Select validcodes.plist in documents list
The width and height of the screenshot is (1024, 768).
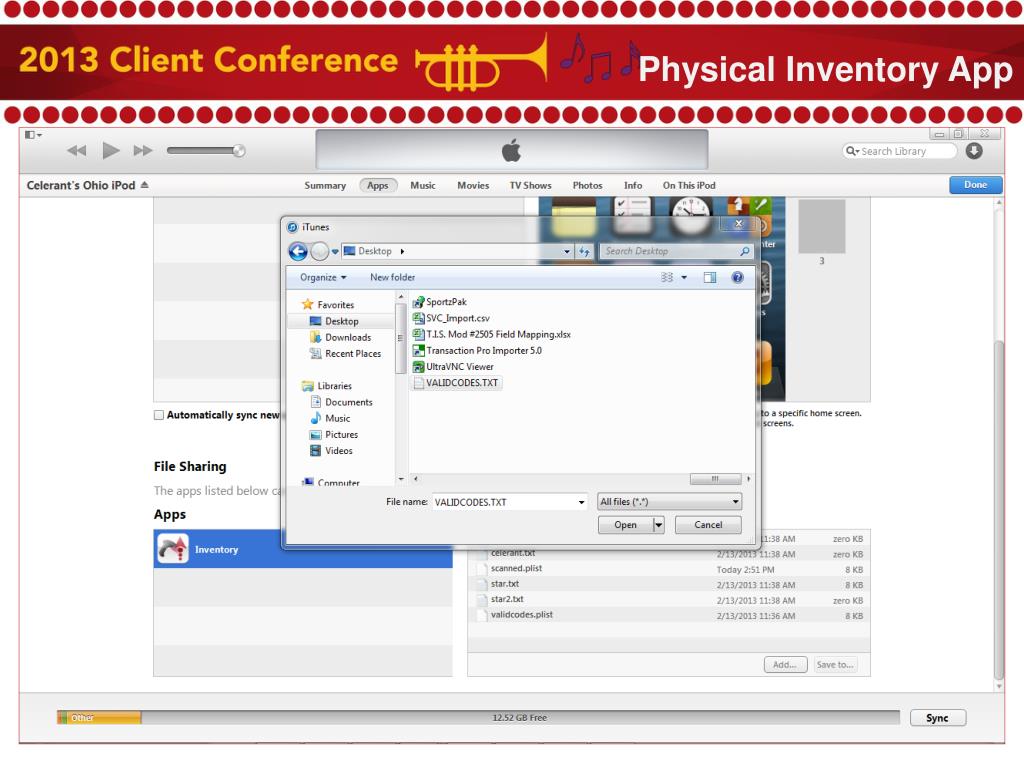pyautogui.click(x=670, y=615)
